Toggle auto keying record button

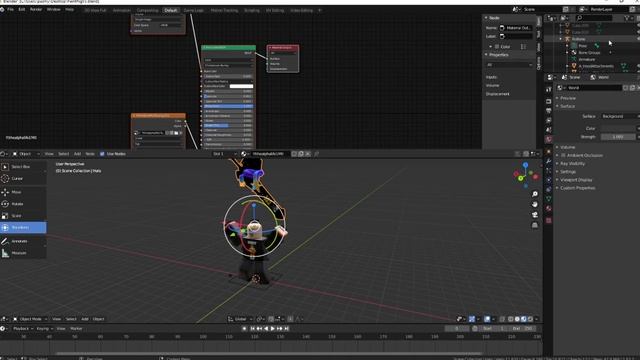[x=244, y=329]
